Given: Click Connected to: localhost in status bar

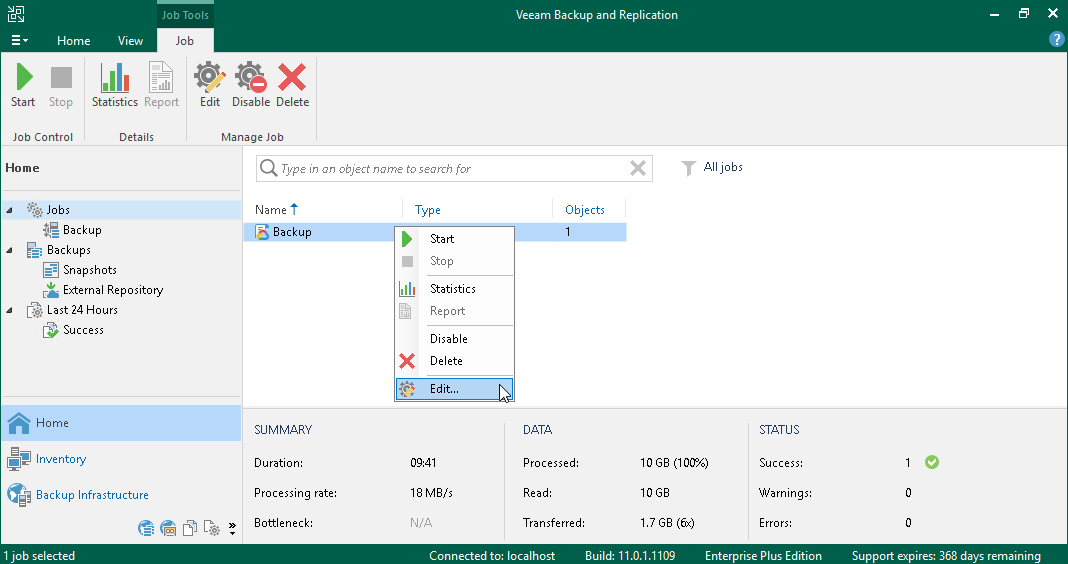Looking at the screenshot, I should point(492,556).
